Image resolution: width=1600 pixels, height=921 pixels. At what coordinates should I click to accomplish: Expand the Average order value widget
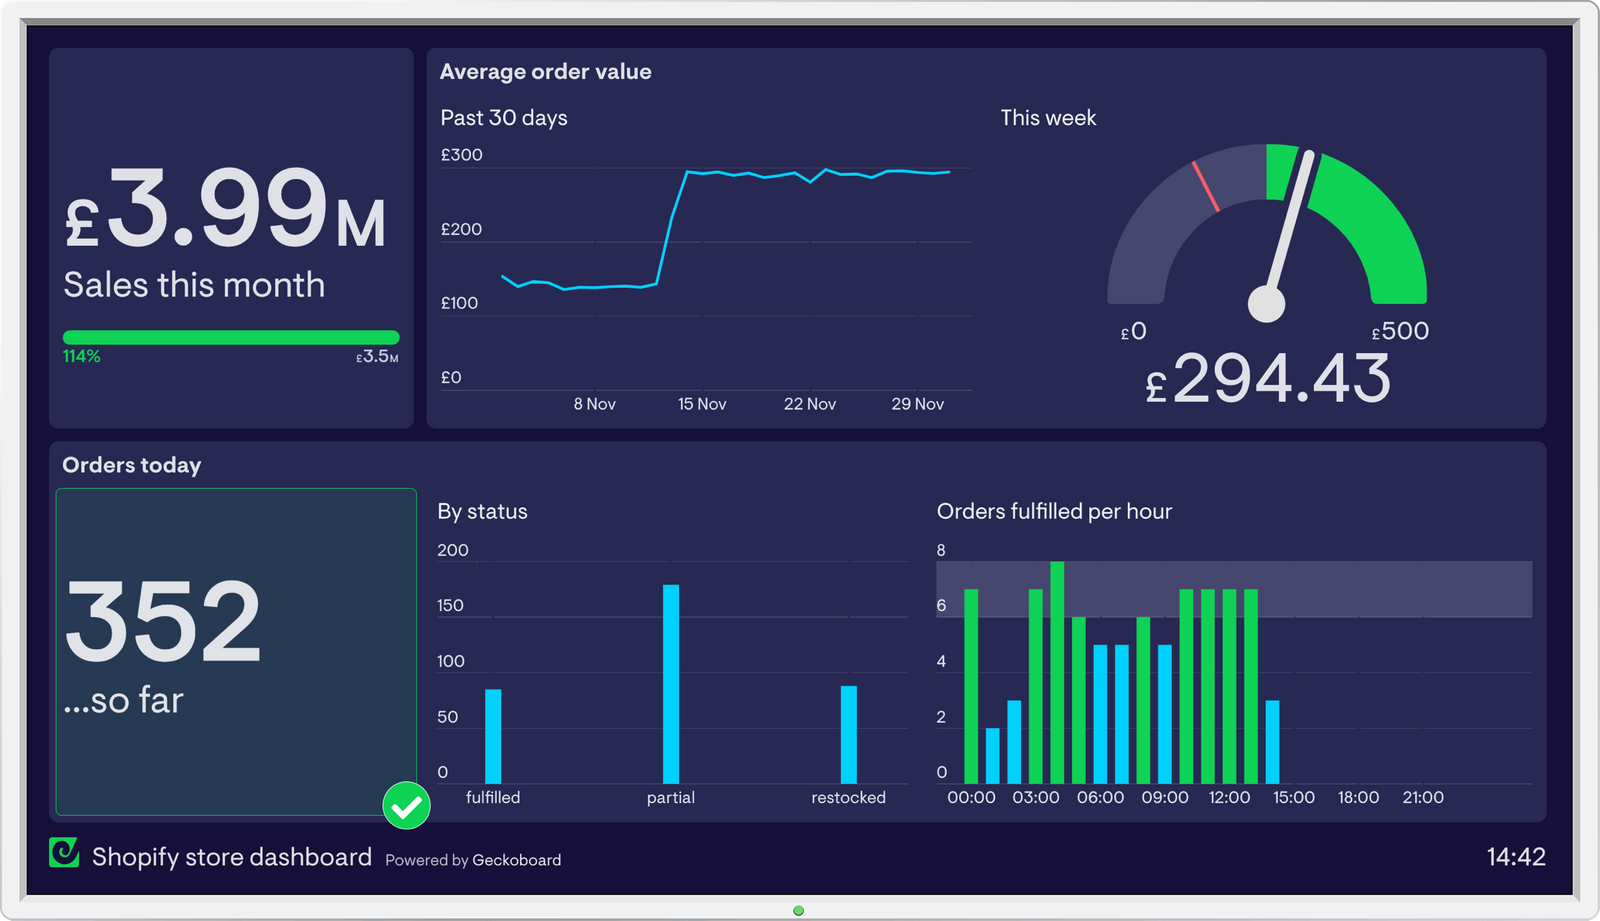[546, 71]
